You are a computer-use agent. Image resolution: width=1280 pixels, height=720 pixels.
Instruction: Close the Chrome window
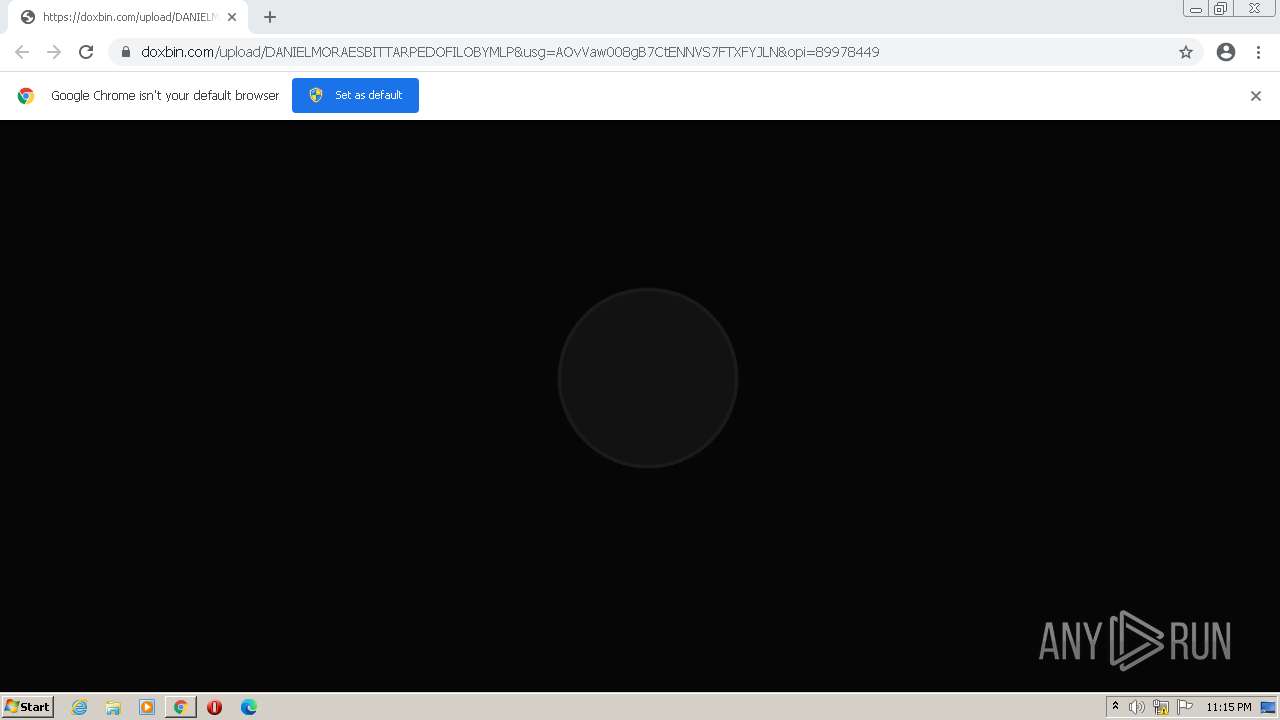coord(1254,9)
